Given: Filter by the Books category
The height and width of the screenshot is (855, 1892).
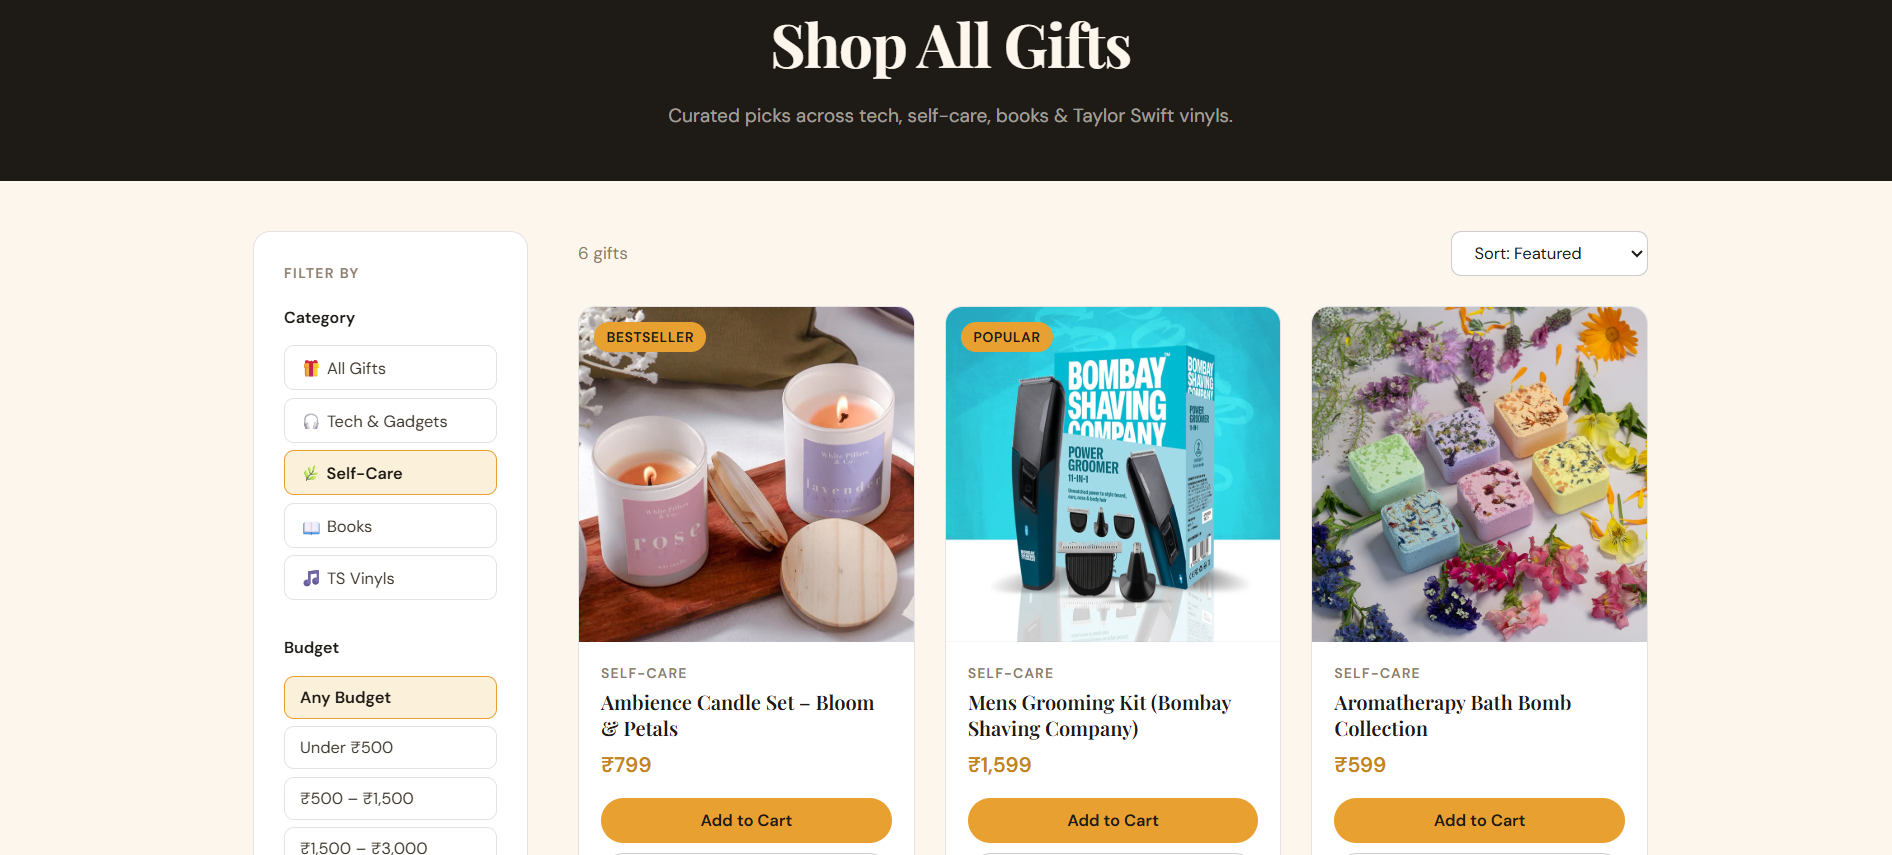Looking at the screenshot, I should point(390,526).
